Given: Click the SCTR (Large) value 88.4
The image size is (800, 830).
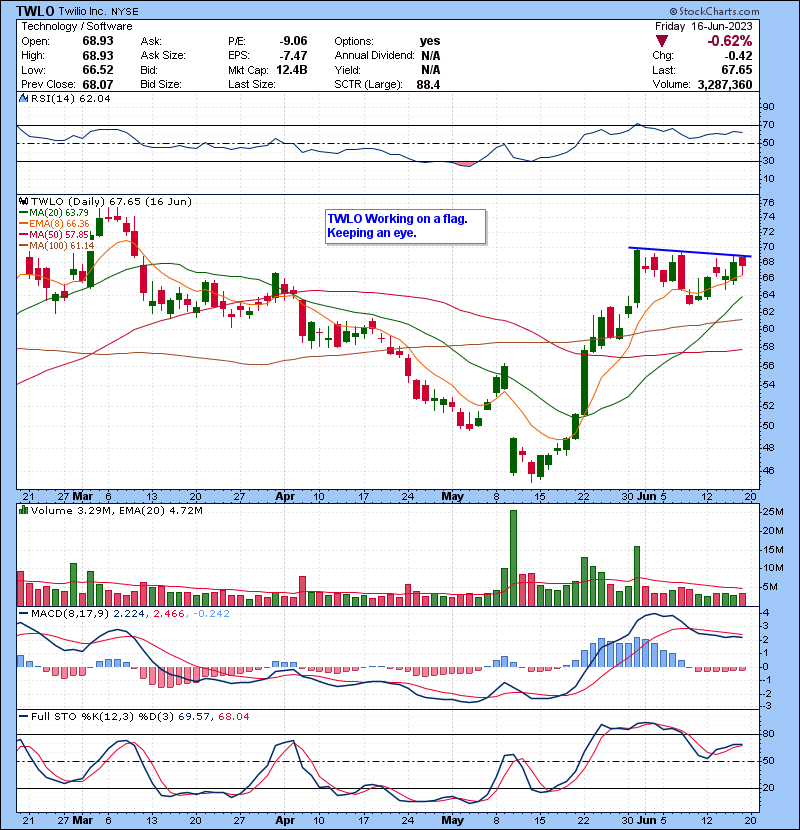Looking at the screenshot, I should (428, 85).
